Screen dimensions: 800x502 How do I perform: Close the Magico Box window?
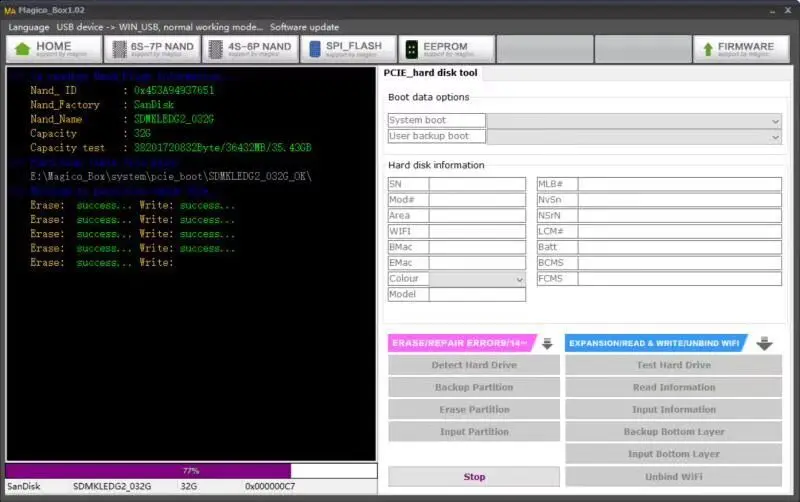click(x=788, y=11)
